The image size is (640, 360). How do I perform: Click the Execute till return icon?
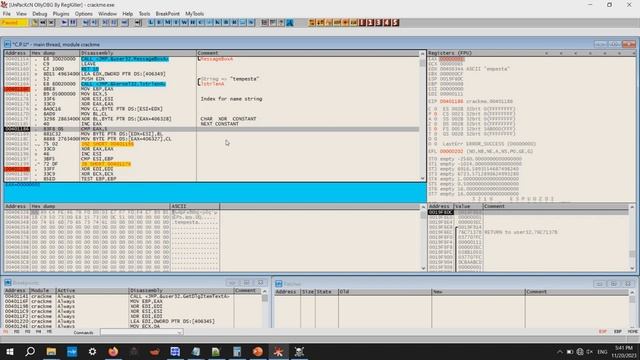(x=124, y=23)
